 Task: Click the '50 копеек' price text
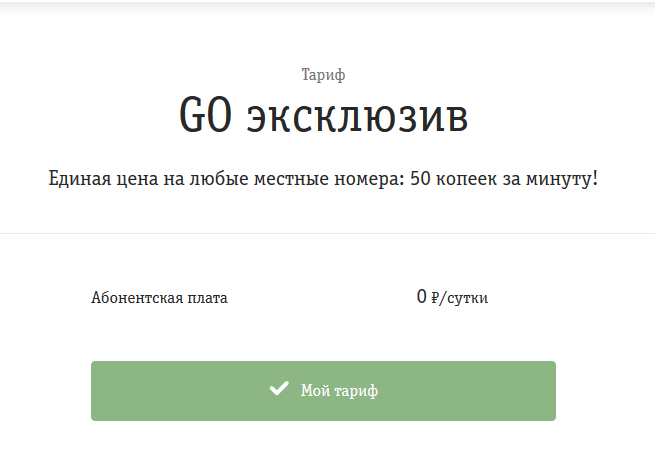pos(453,179)
